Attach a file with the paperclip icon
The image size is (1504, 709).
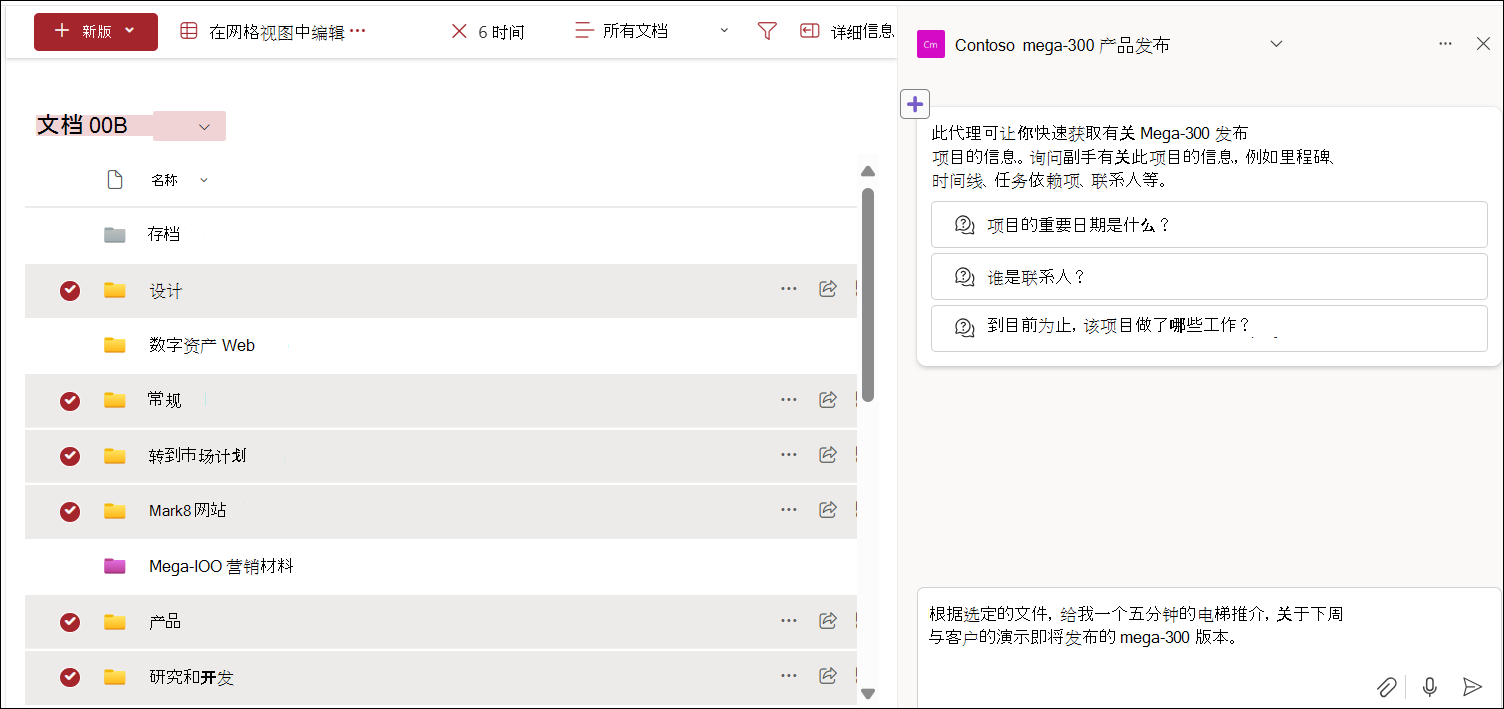point(1386,687)
